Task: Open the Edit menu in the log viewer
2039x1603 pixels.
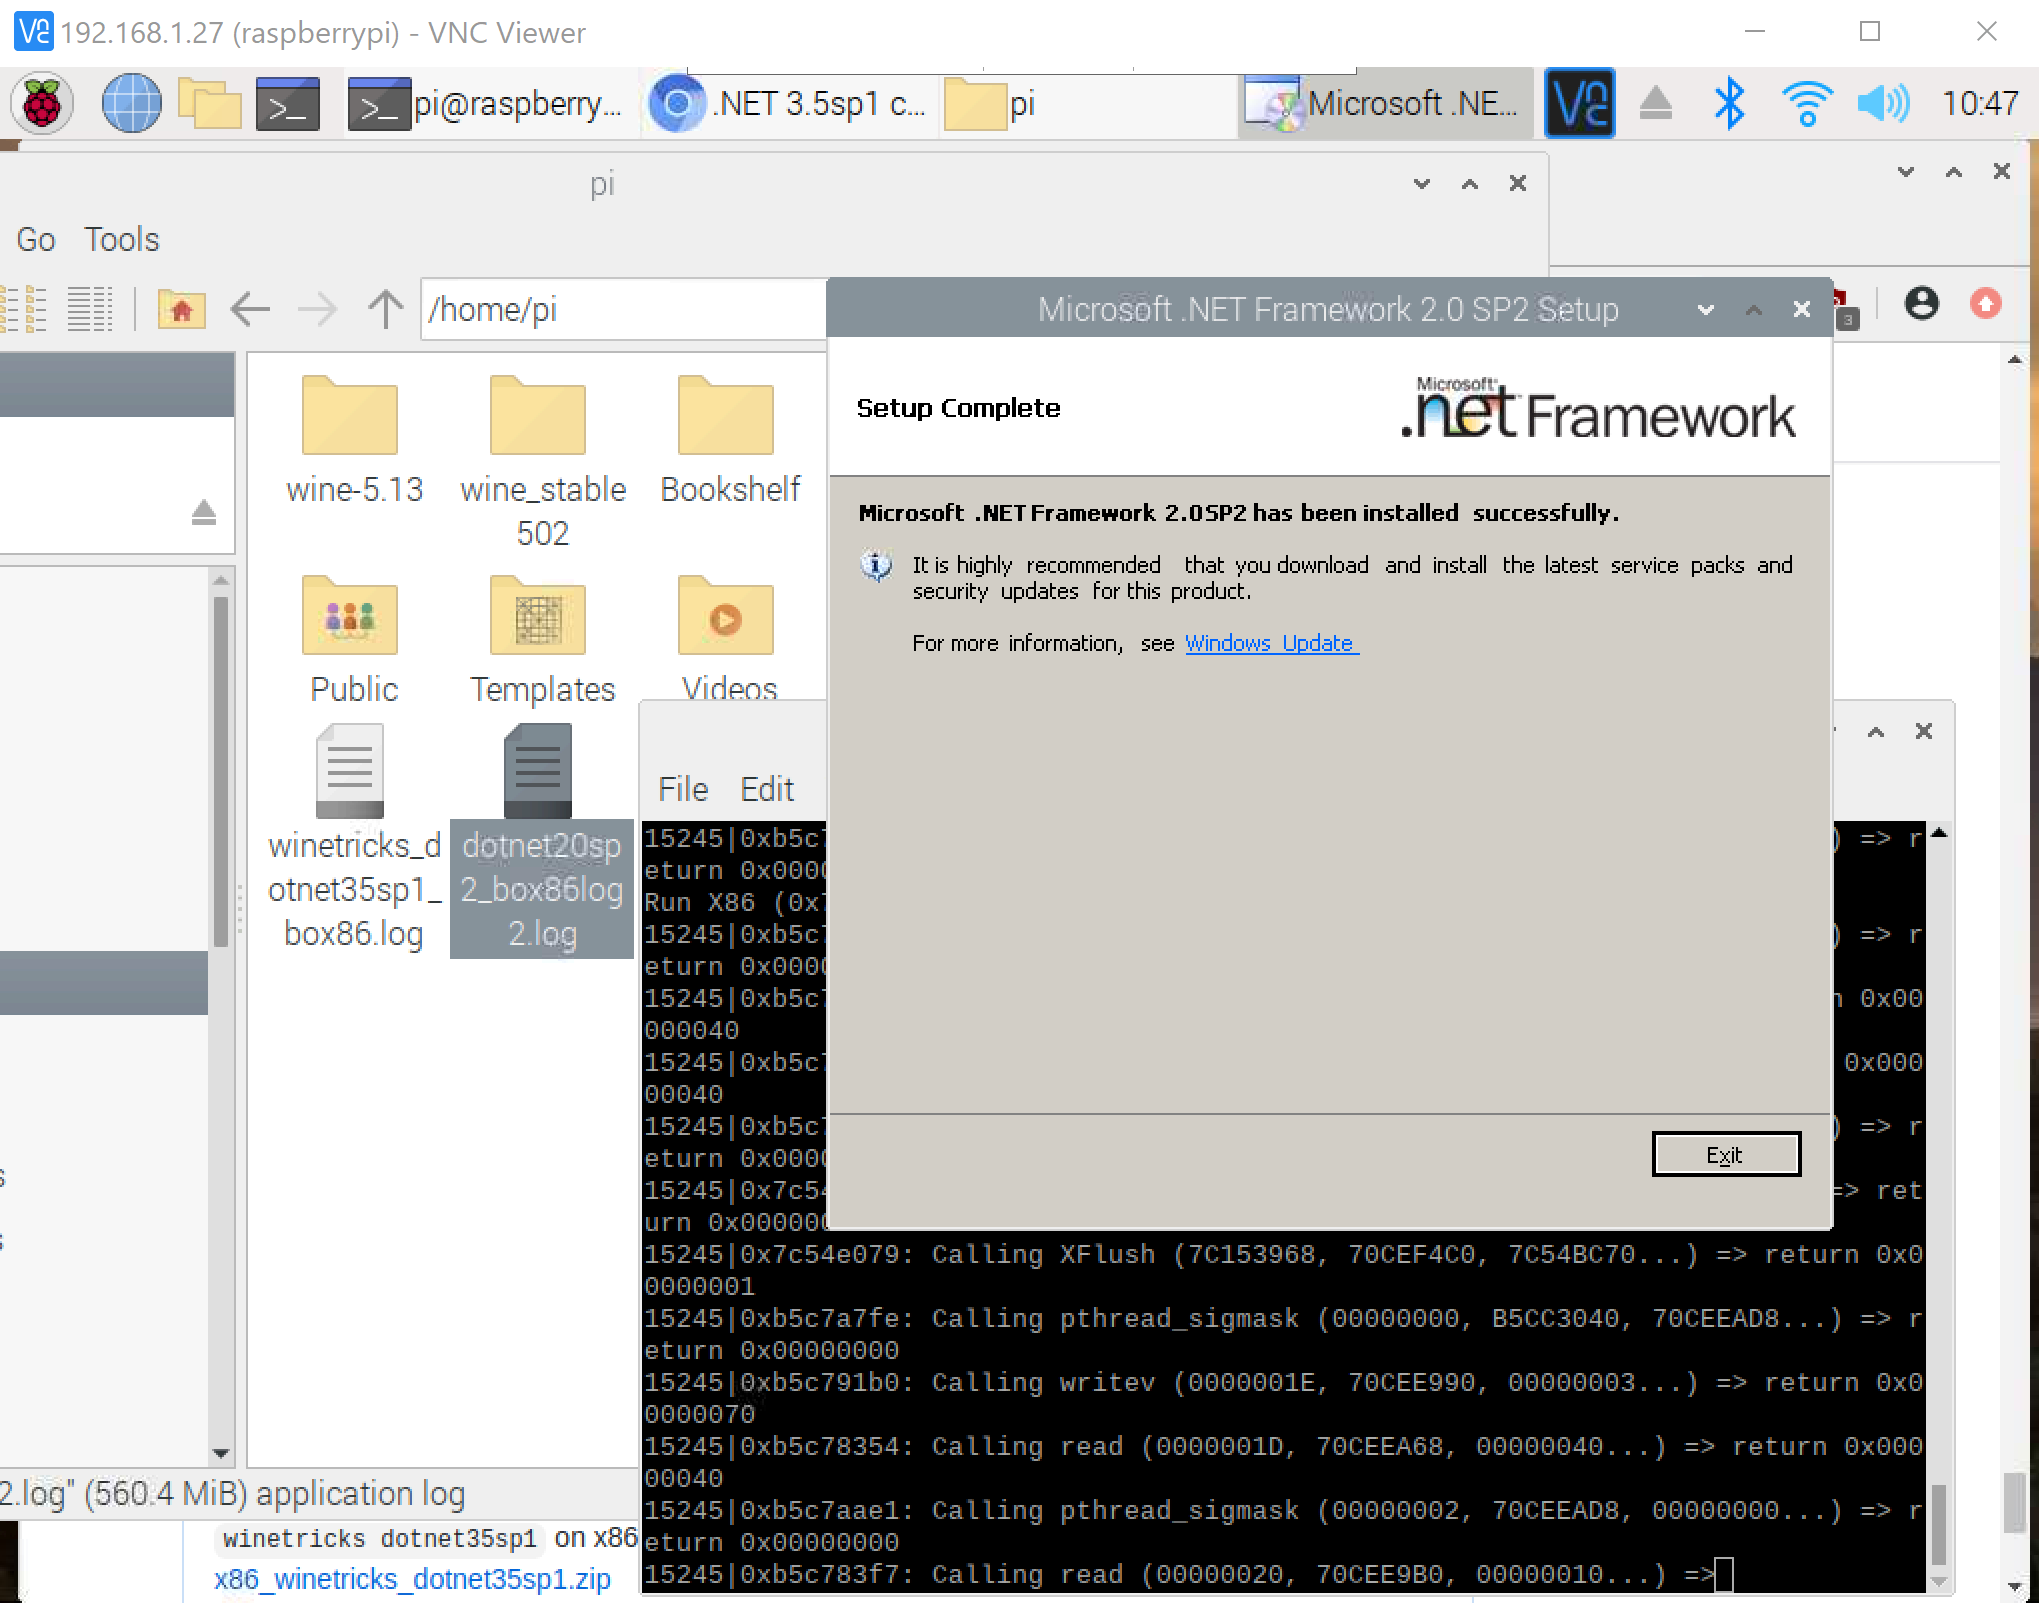Action: [766, 788]
